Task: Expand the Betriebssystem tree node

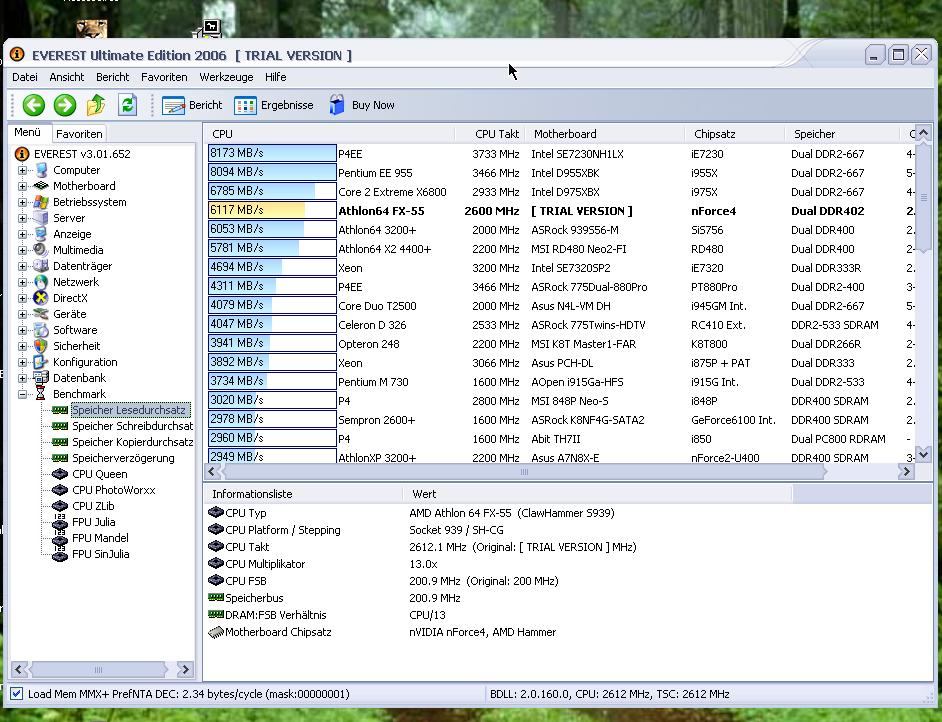Action: point(22,202)
